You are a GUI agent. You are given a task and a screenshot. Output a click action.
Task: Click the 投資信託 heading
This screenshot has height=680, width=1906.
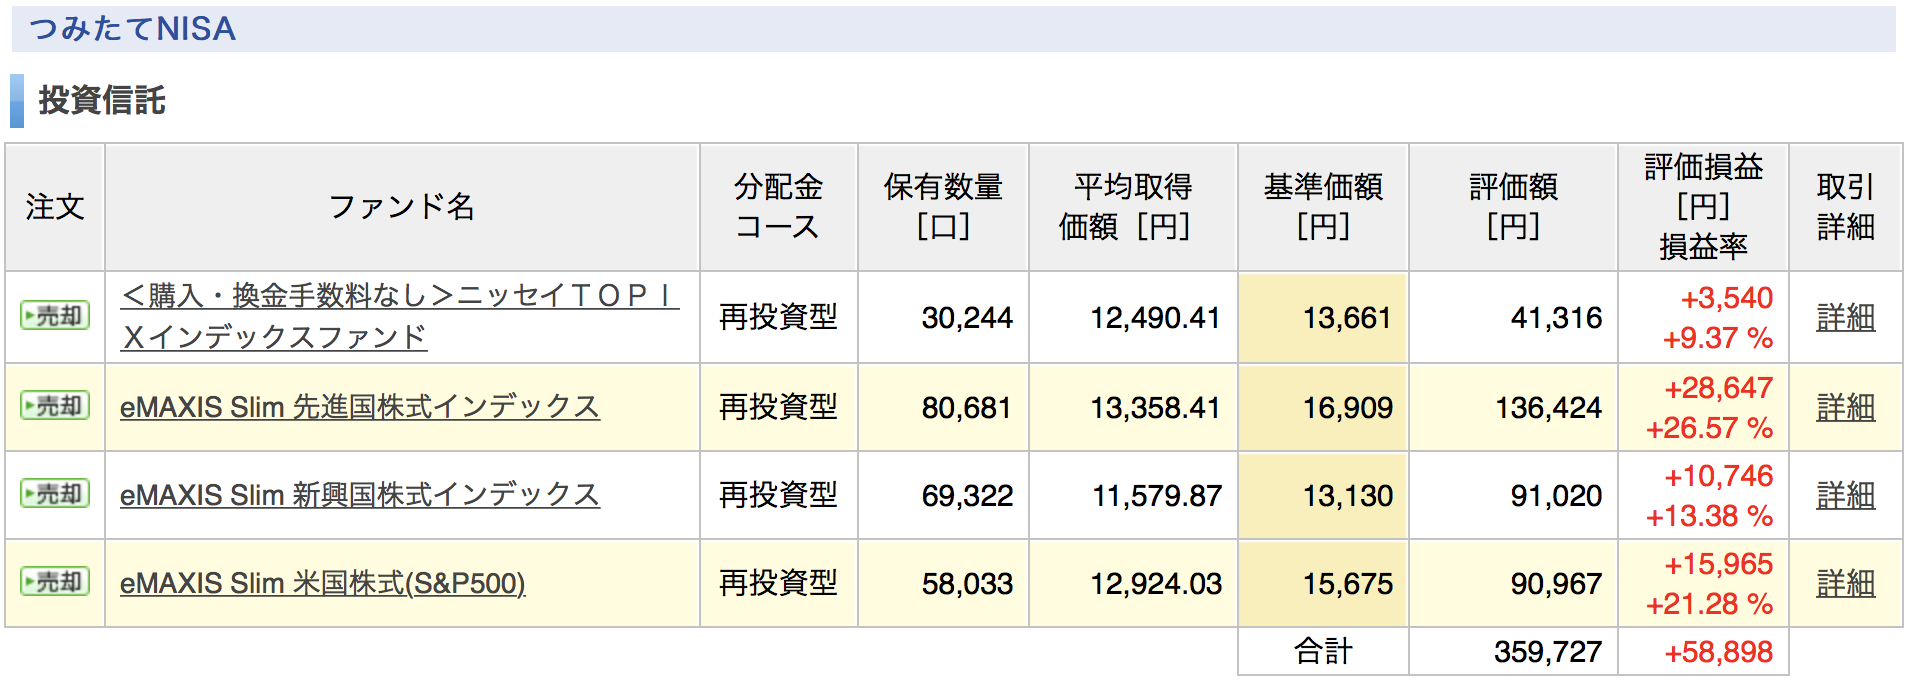102,100
